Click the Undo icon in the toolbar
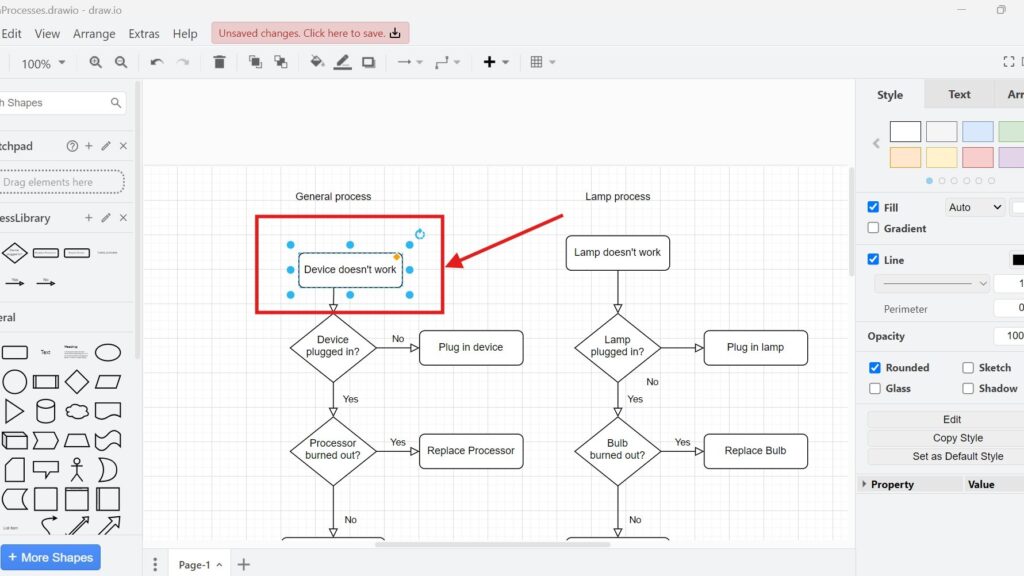 [156, 61]
